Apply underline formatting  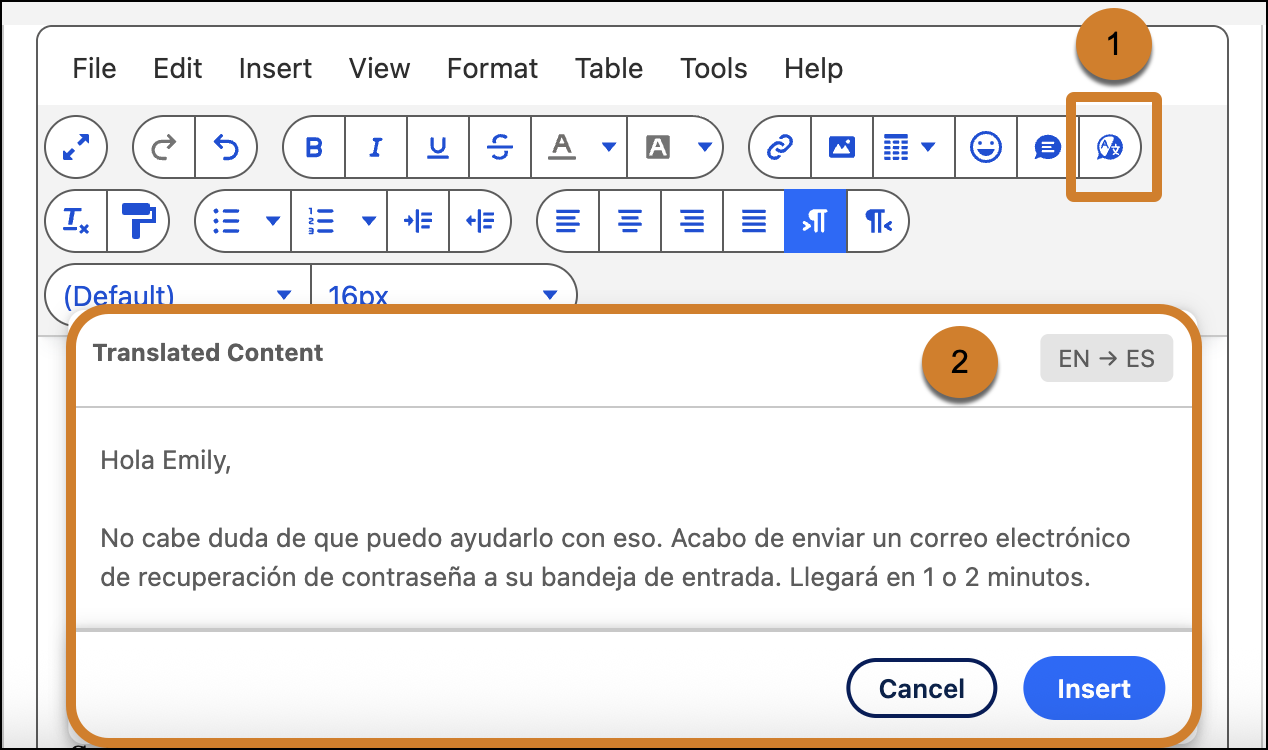438,148
